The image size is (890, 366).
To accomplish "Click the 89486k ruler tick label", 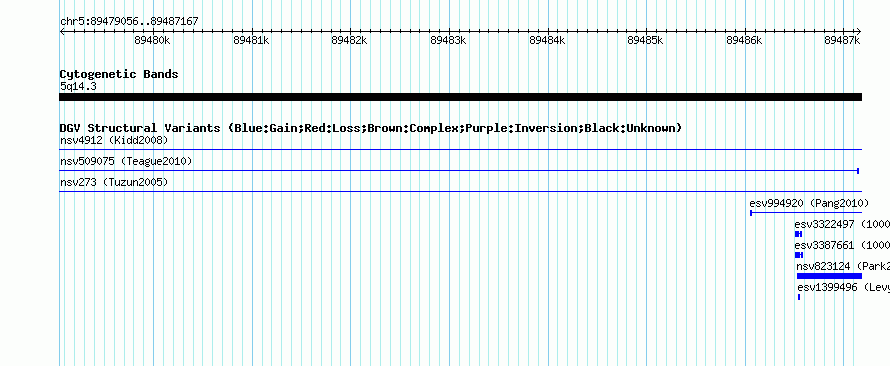I will point(744,40).
